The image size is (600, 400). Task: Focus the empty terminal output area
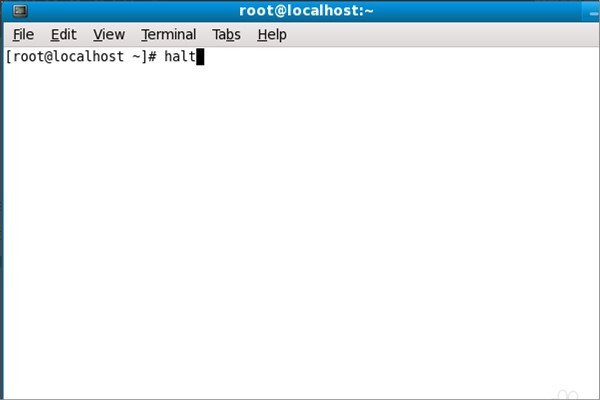pyautogui.click(x=301, y=230)
